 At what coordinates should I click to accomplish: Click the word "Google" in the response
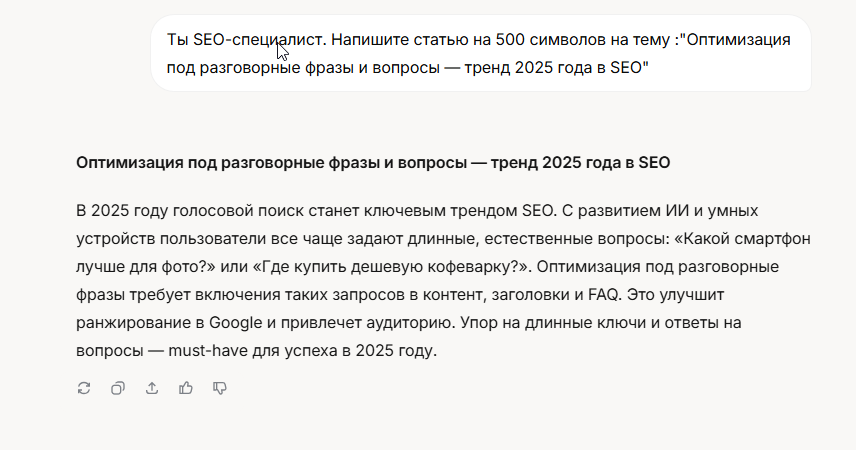pos(236,323)
